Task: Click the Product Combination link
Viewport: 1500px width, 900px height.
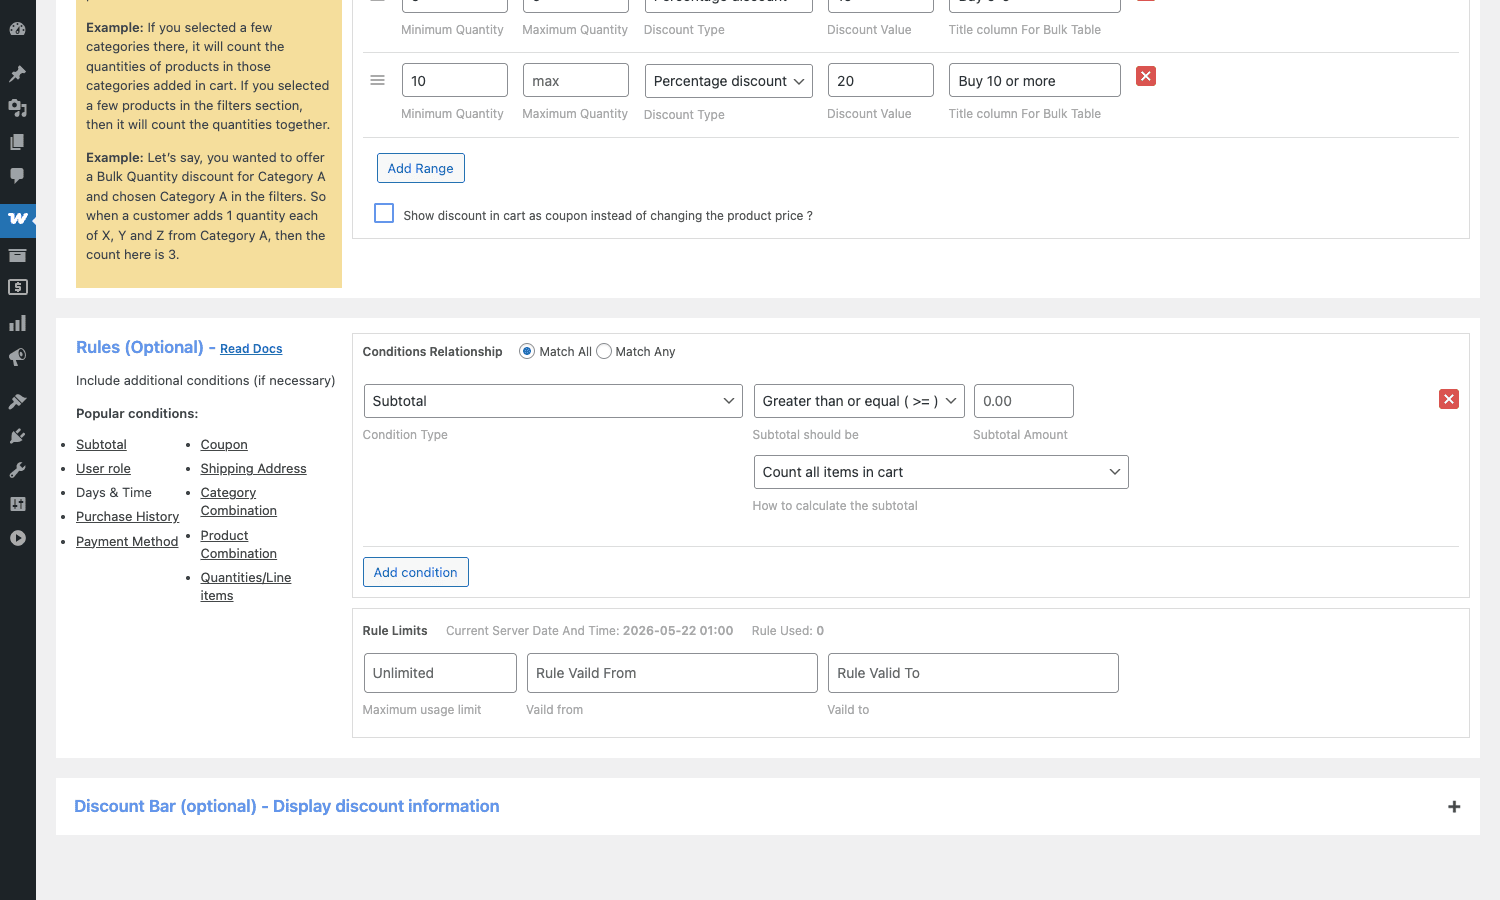Action: pyautogui.click(x=238, y=545)
